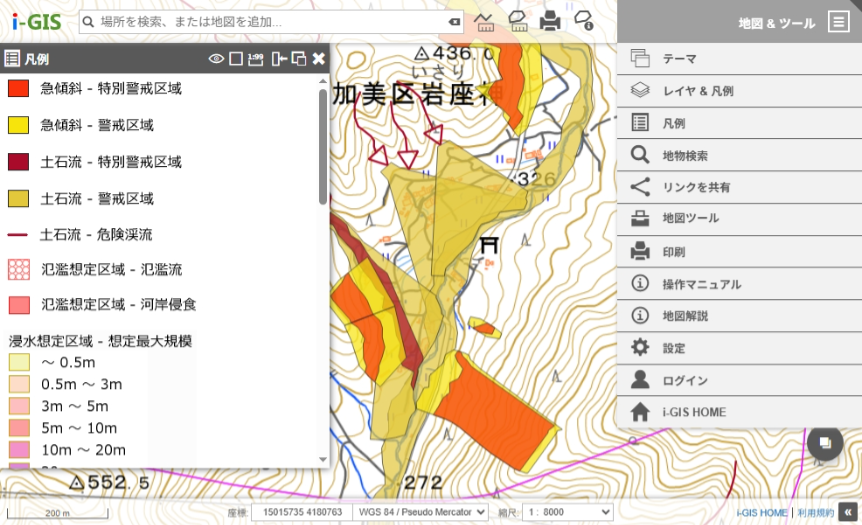The width and height of the screenshot is (862, 525).
Task: Click the yellow 急傾斜 - 警戒区域 swatch
Action: pyautogui.click(x=18, y=125)
